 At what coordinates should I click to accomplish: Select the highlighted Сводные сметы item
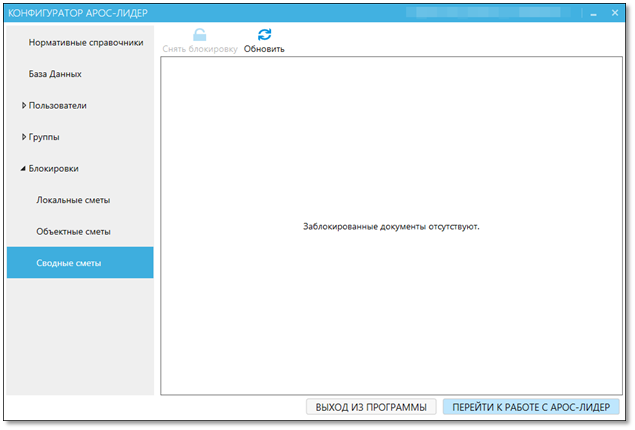coord(80,263)
